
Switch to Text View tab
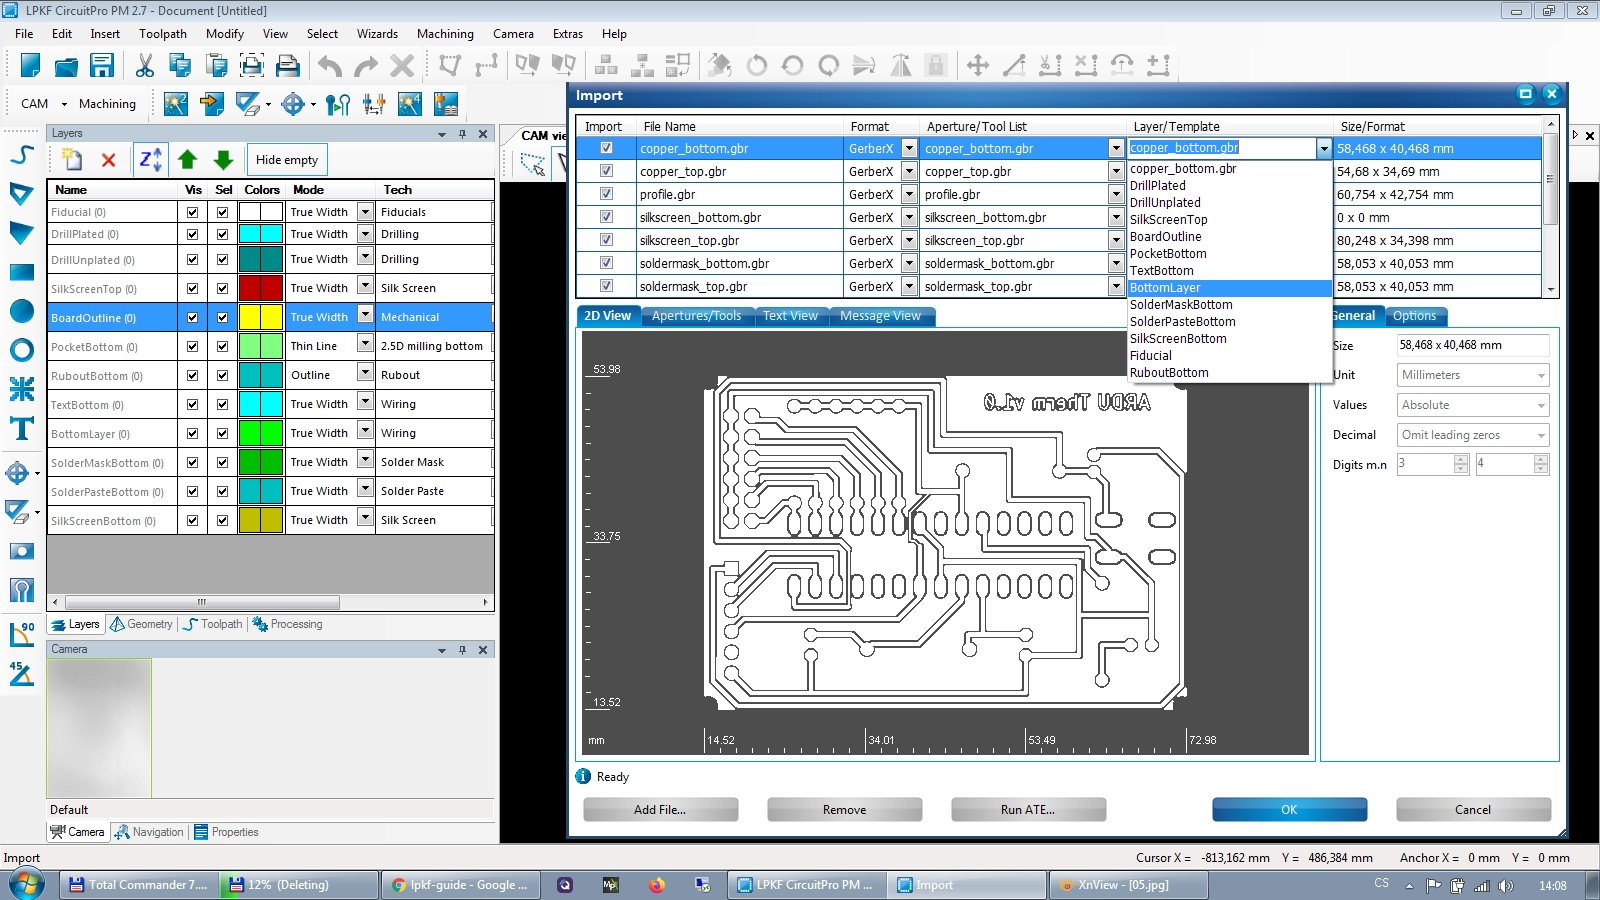pos(790,316)
